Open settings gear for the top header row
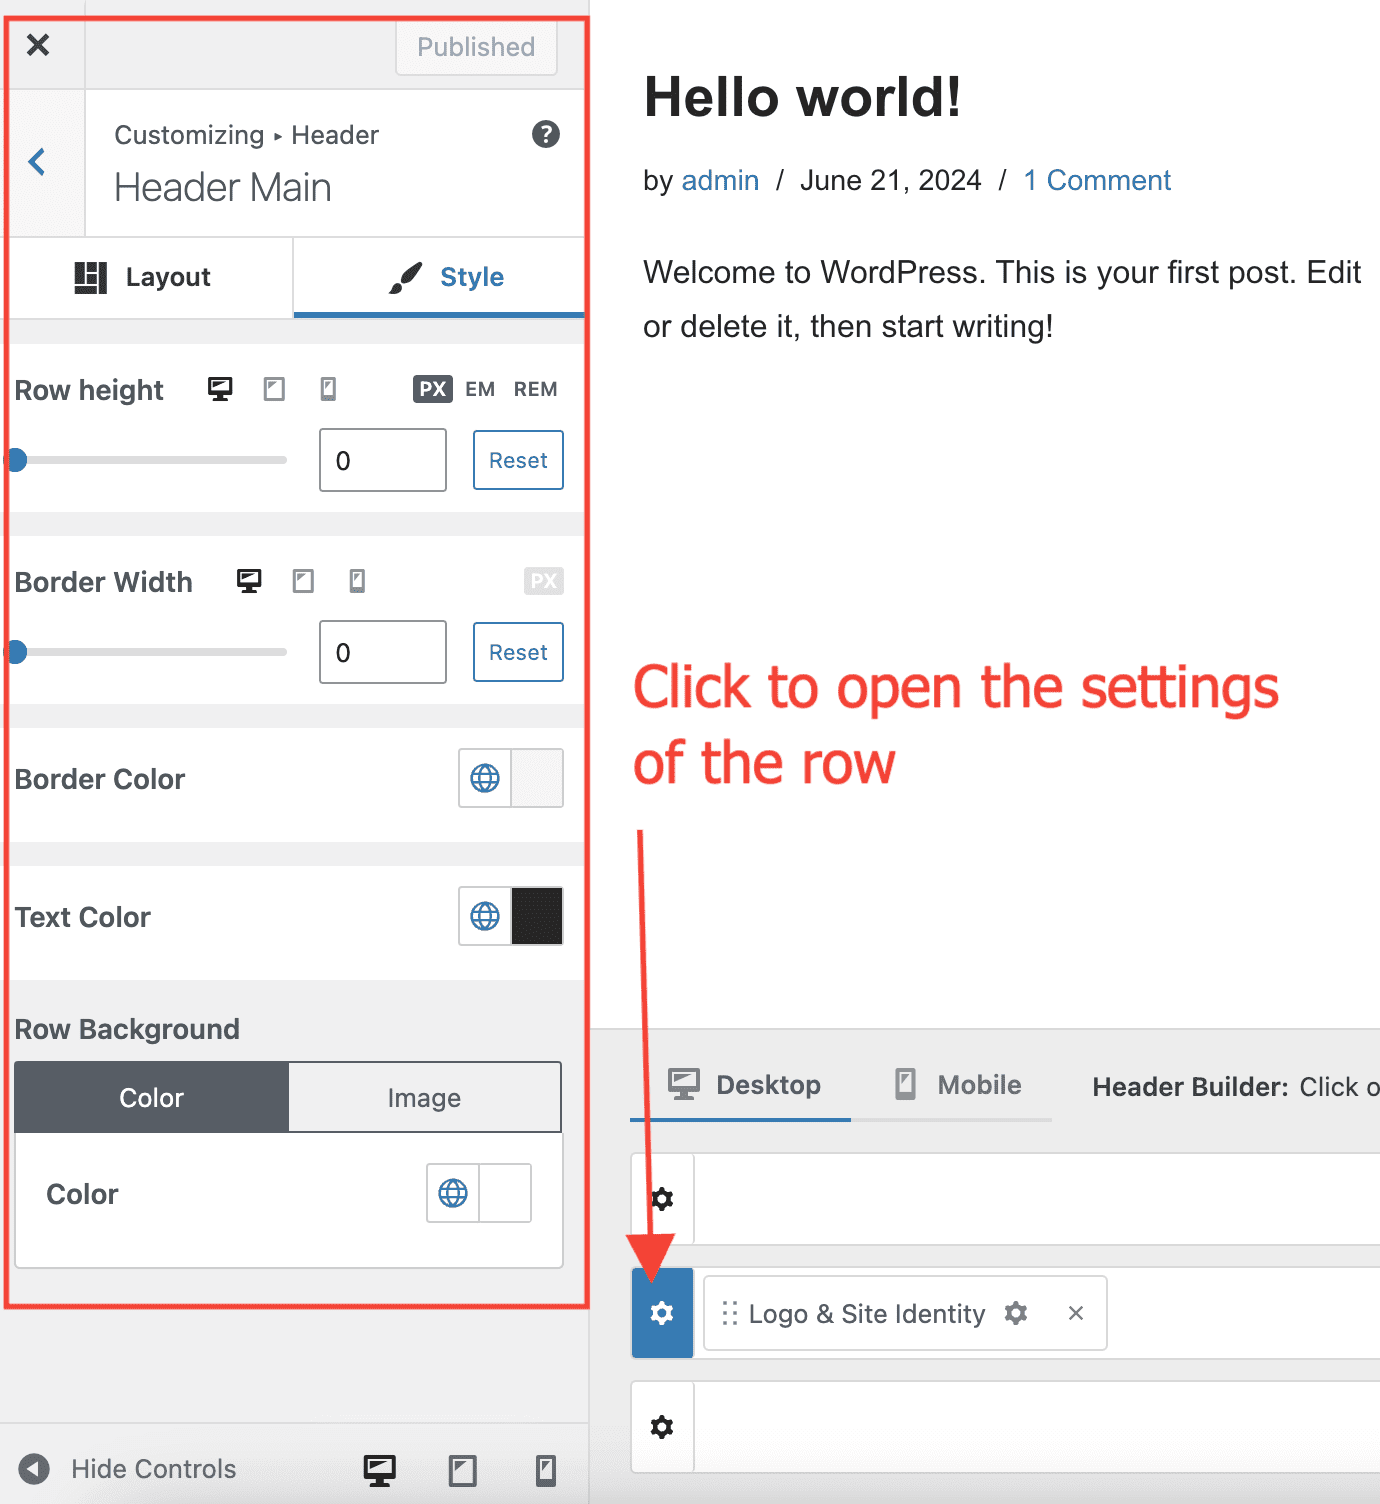Image resolution: width=1380 pixels, height=1504 pixels. point(662,1198)
